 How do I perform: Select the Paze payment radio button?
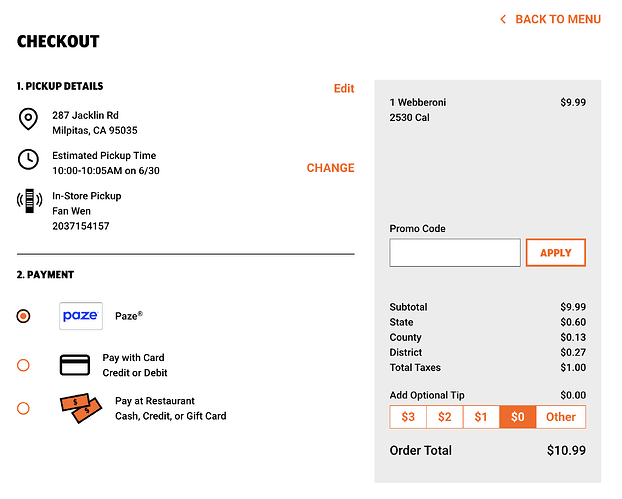pyautogui.click(x=23, y=316)
